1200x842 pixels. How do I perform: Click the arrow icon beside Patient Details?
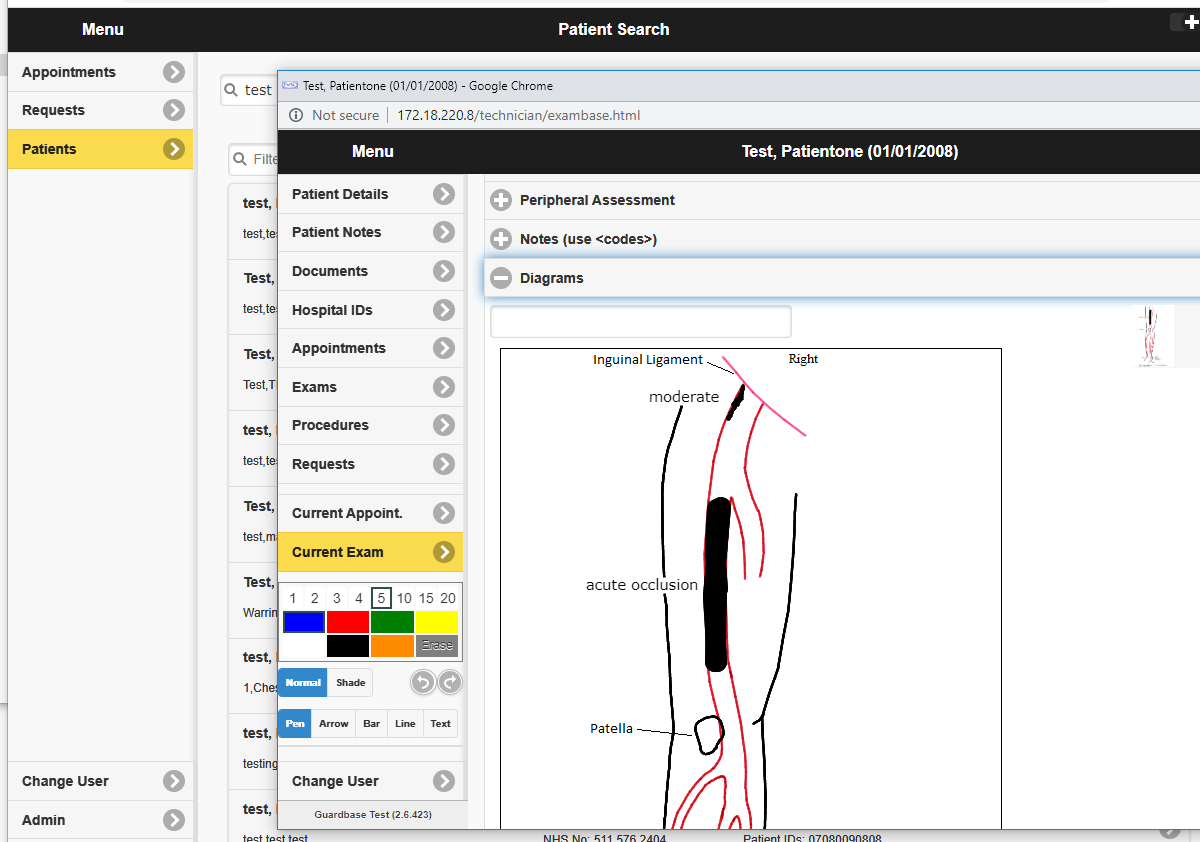click(444, 194)
